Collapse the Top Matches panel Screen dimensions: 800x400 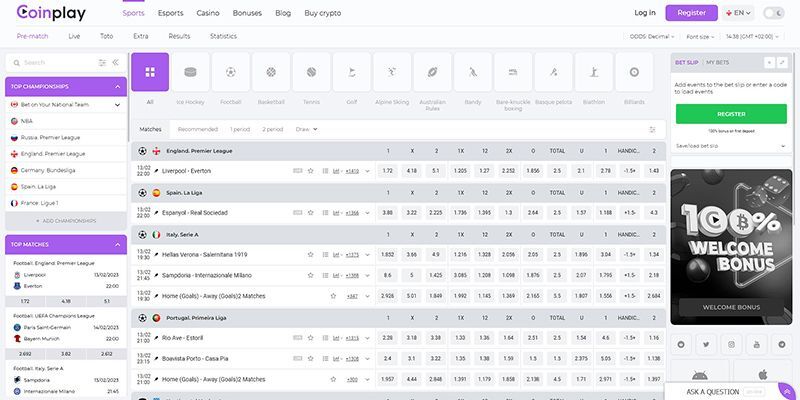click(118, 245)
